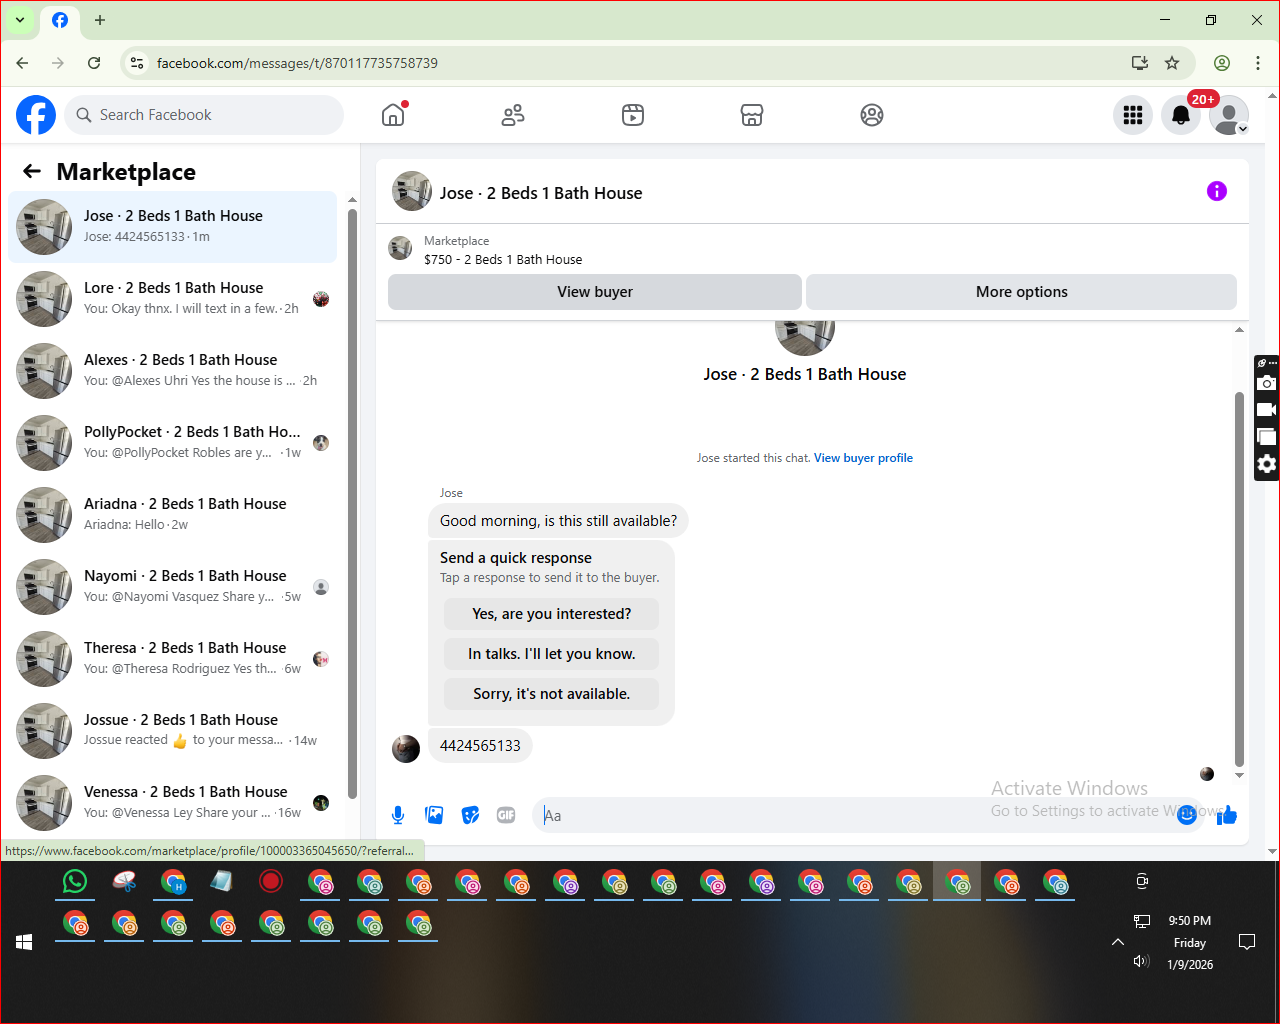
Task: Open the Friends icon in top navigation
Action: [513, 115]
